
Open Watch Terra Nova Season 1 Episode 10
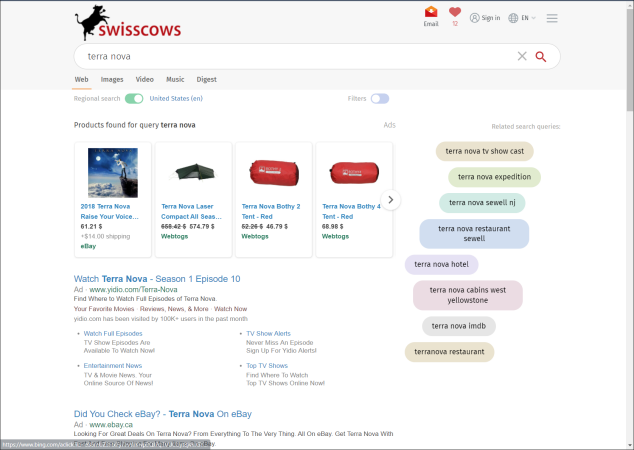click(157, 279)
